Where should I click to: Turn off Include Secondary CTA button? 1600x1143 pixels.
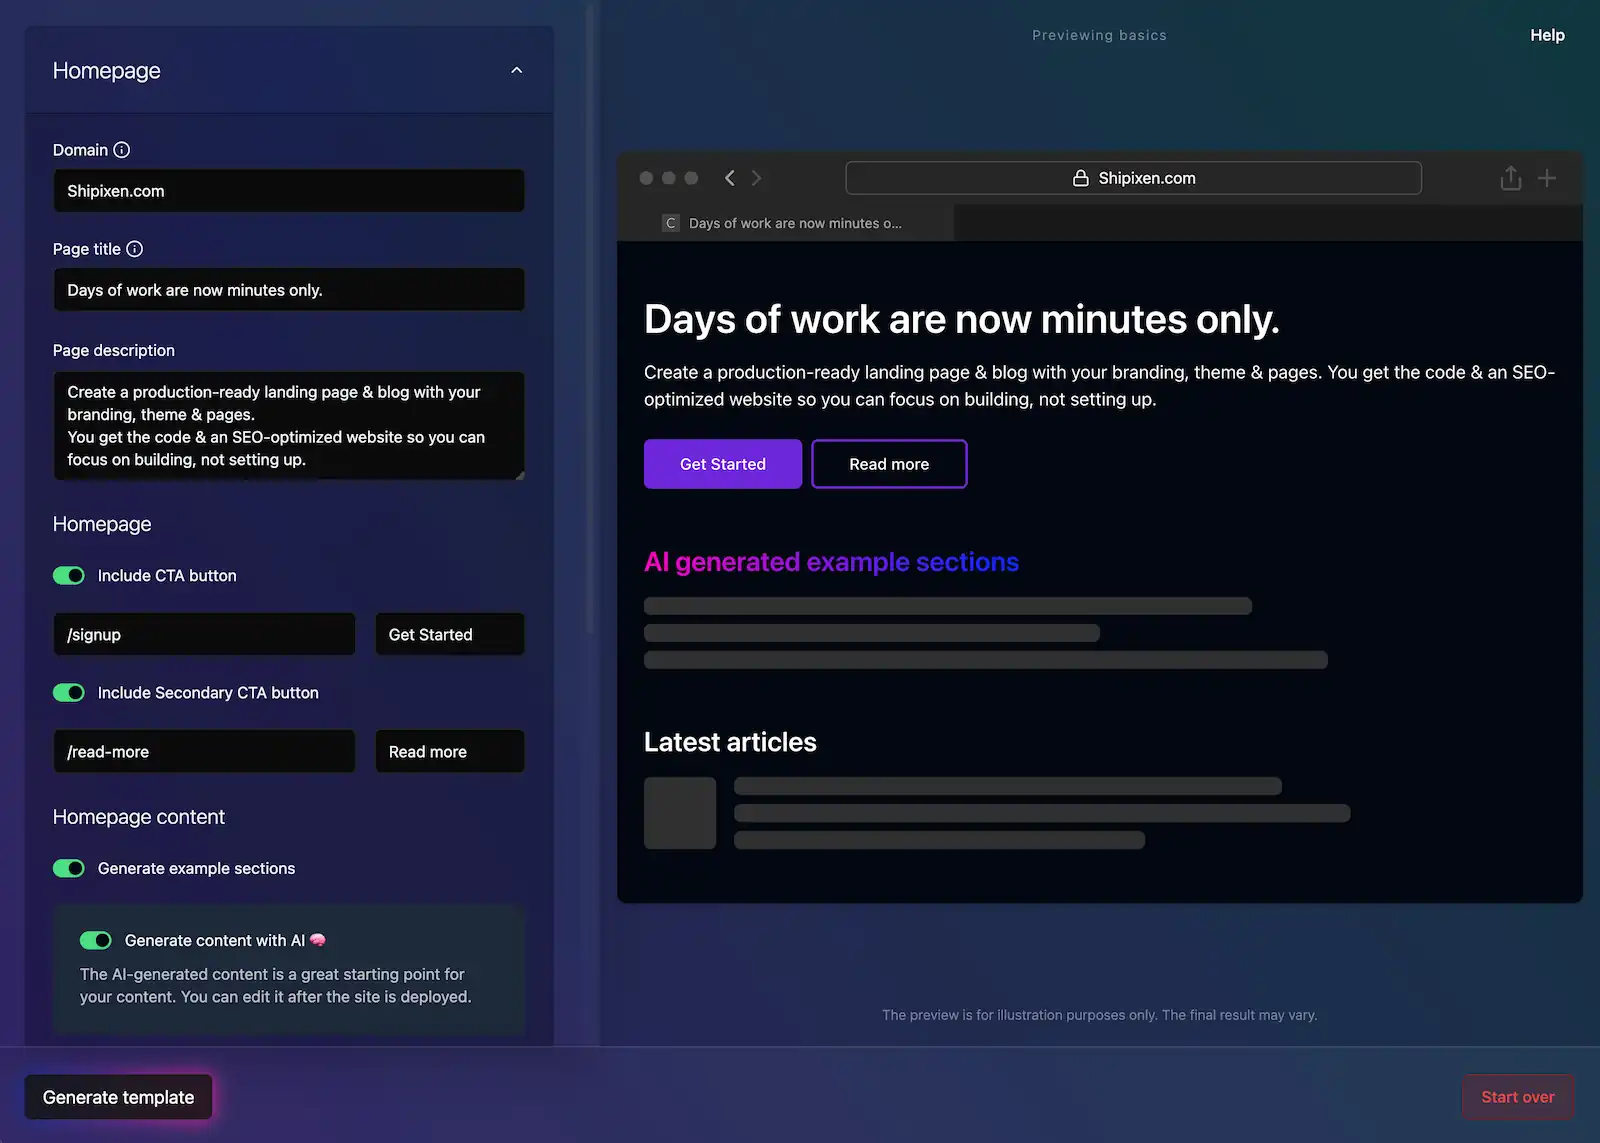tap(69, 693)
